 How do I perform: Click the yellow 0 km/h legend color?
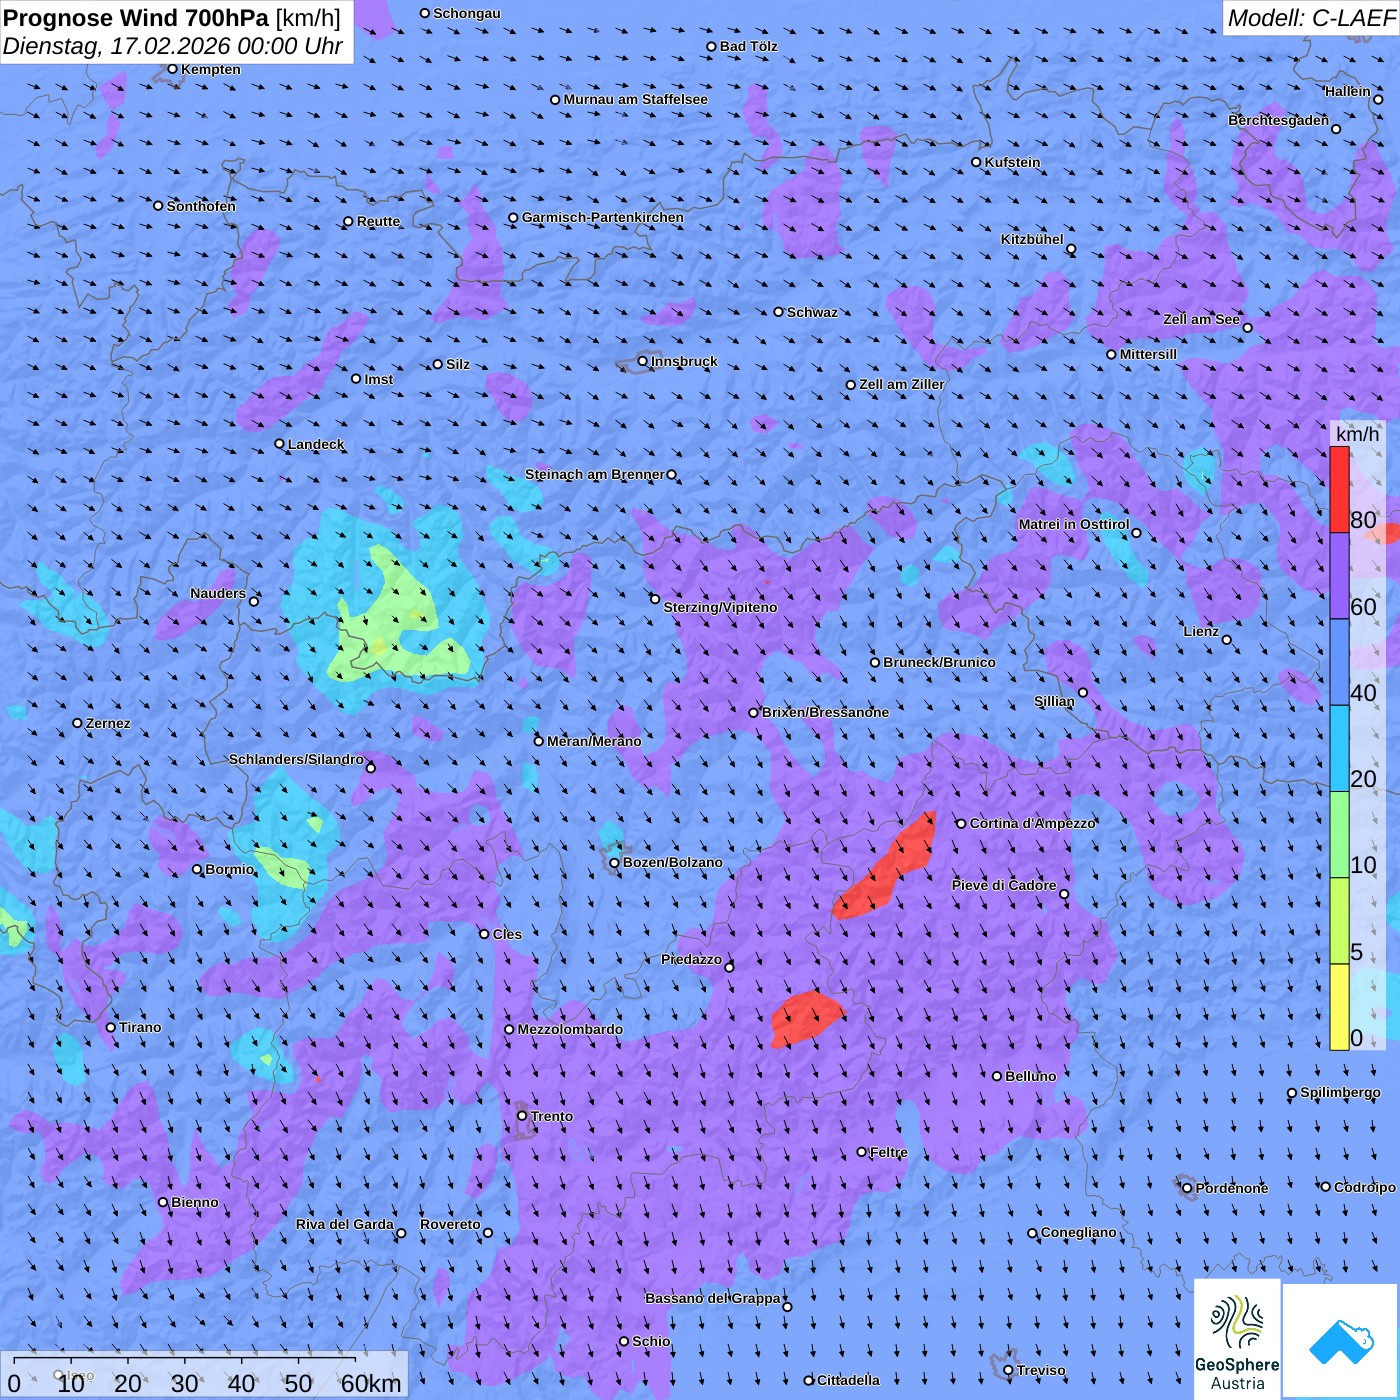pyautogui.click(x=1339, y=1006)
